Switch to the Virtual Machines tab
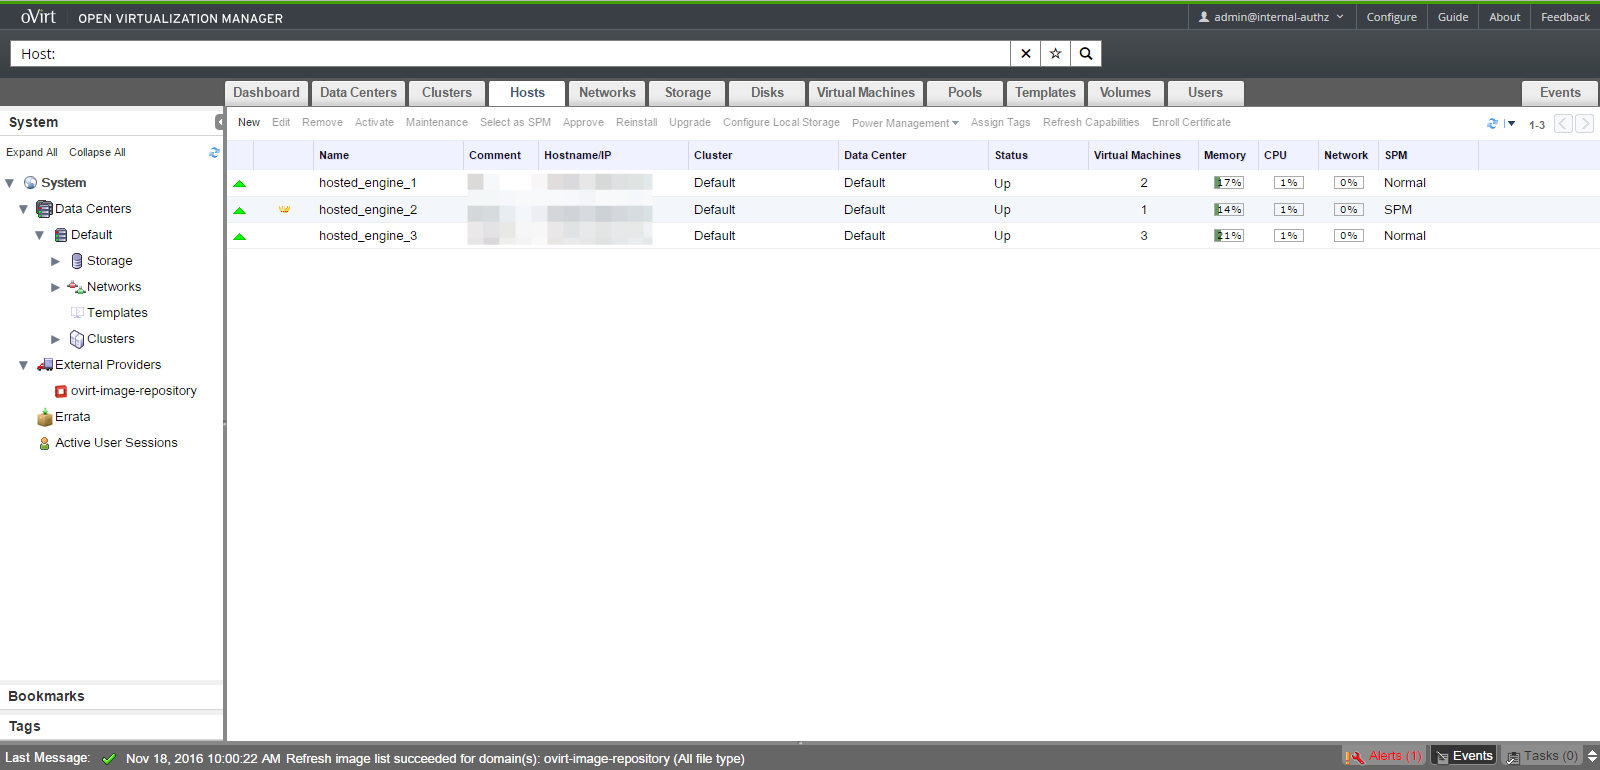 tap(865, 93)
